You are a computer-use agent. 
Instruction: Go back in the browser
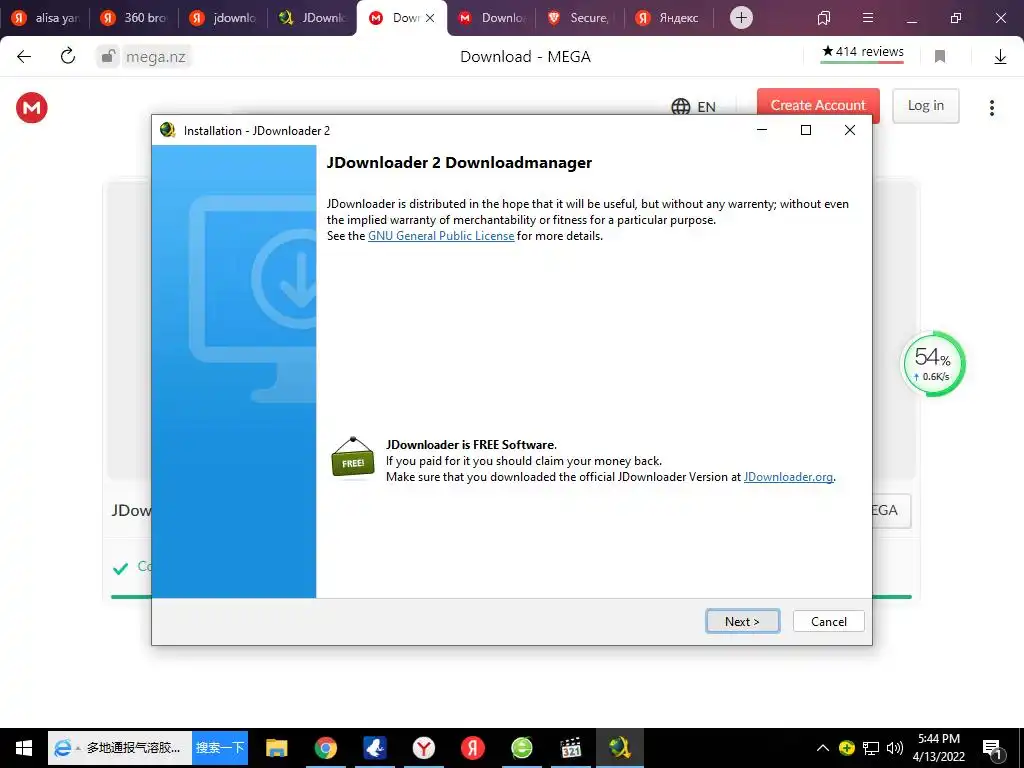tap(24, 57)
